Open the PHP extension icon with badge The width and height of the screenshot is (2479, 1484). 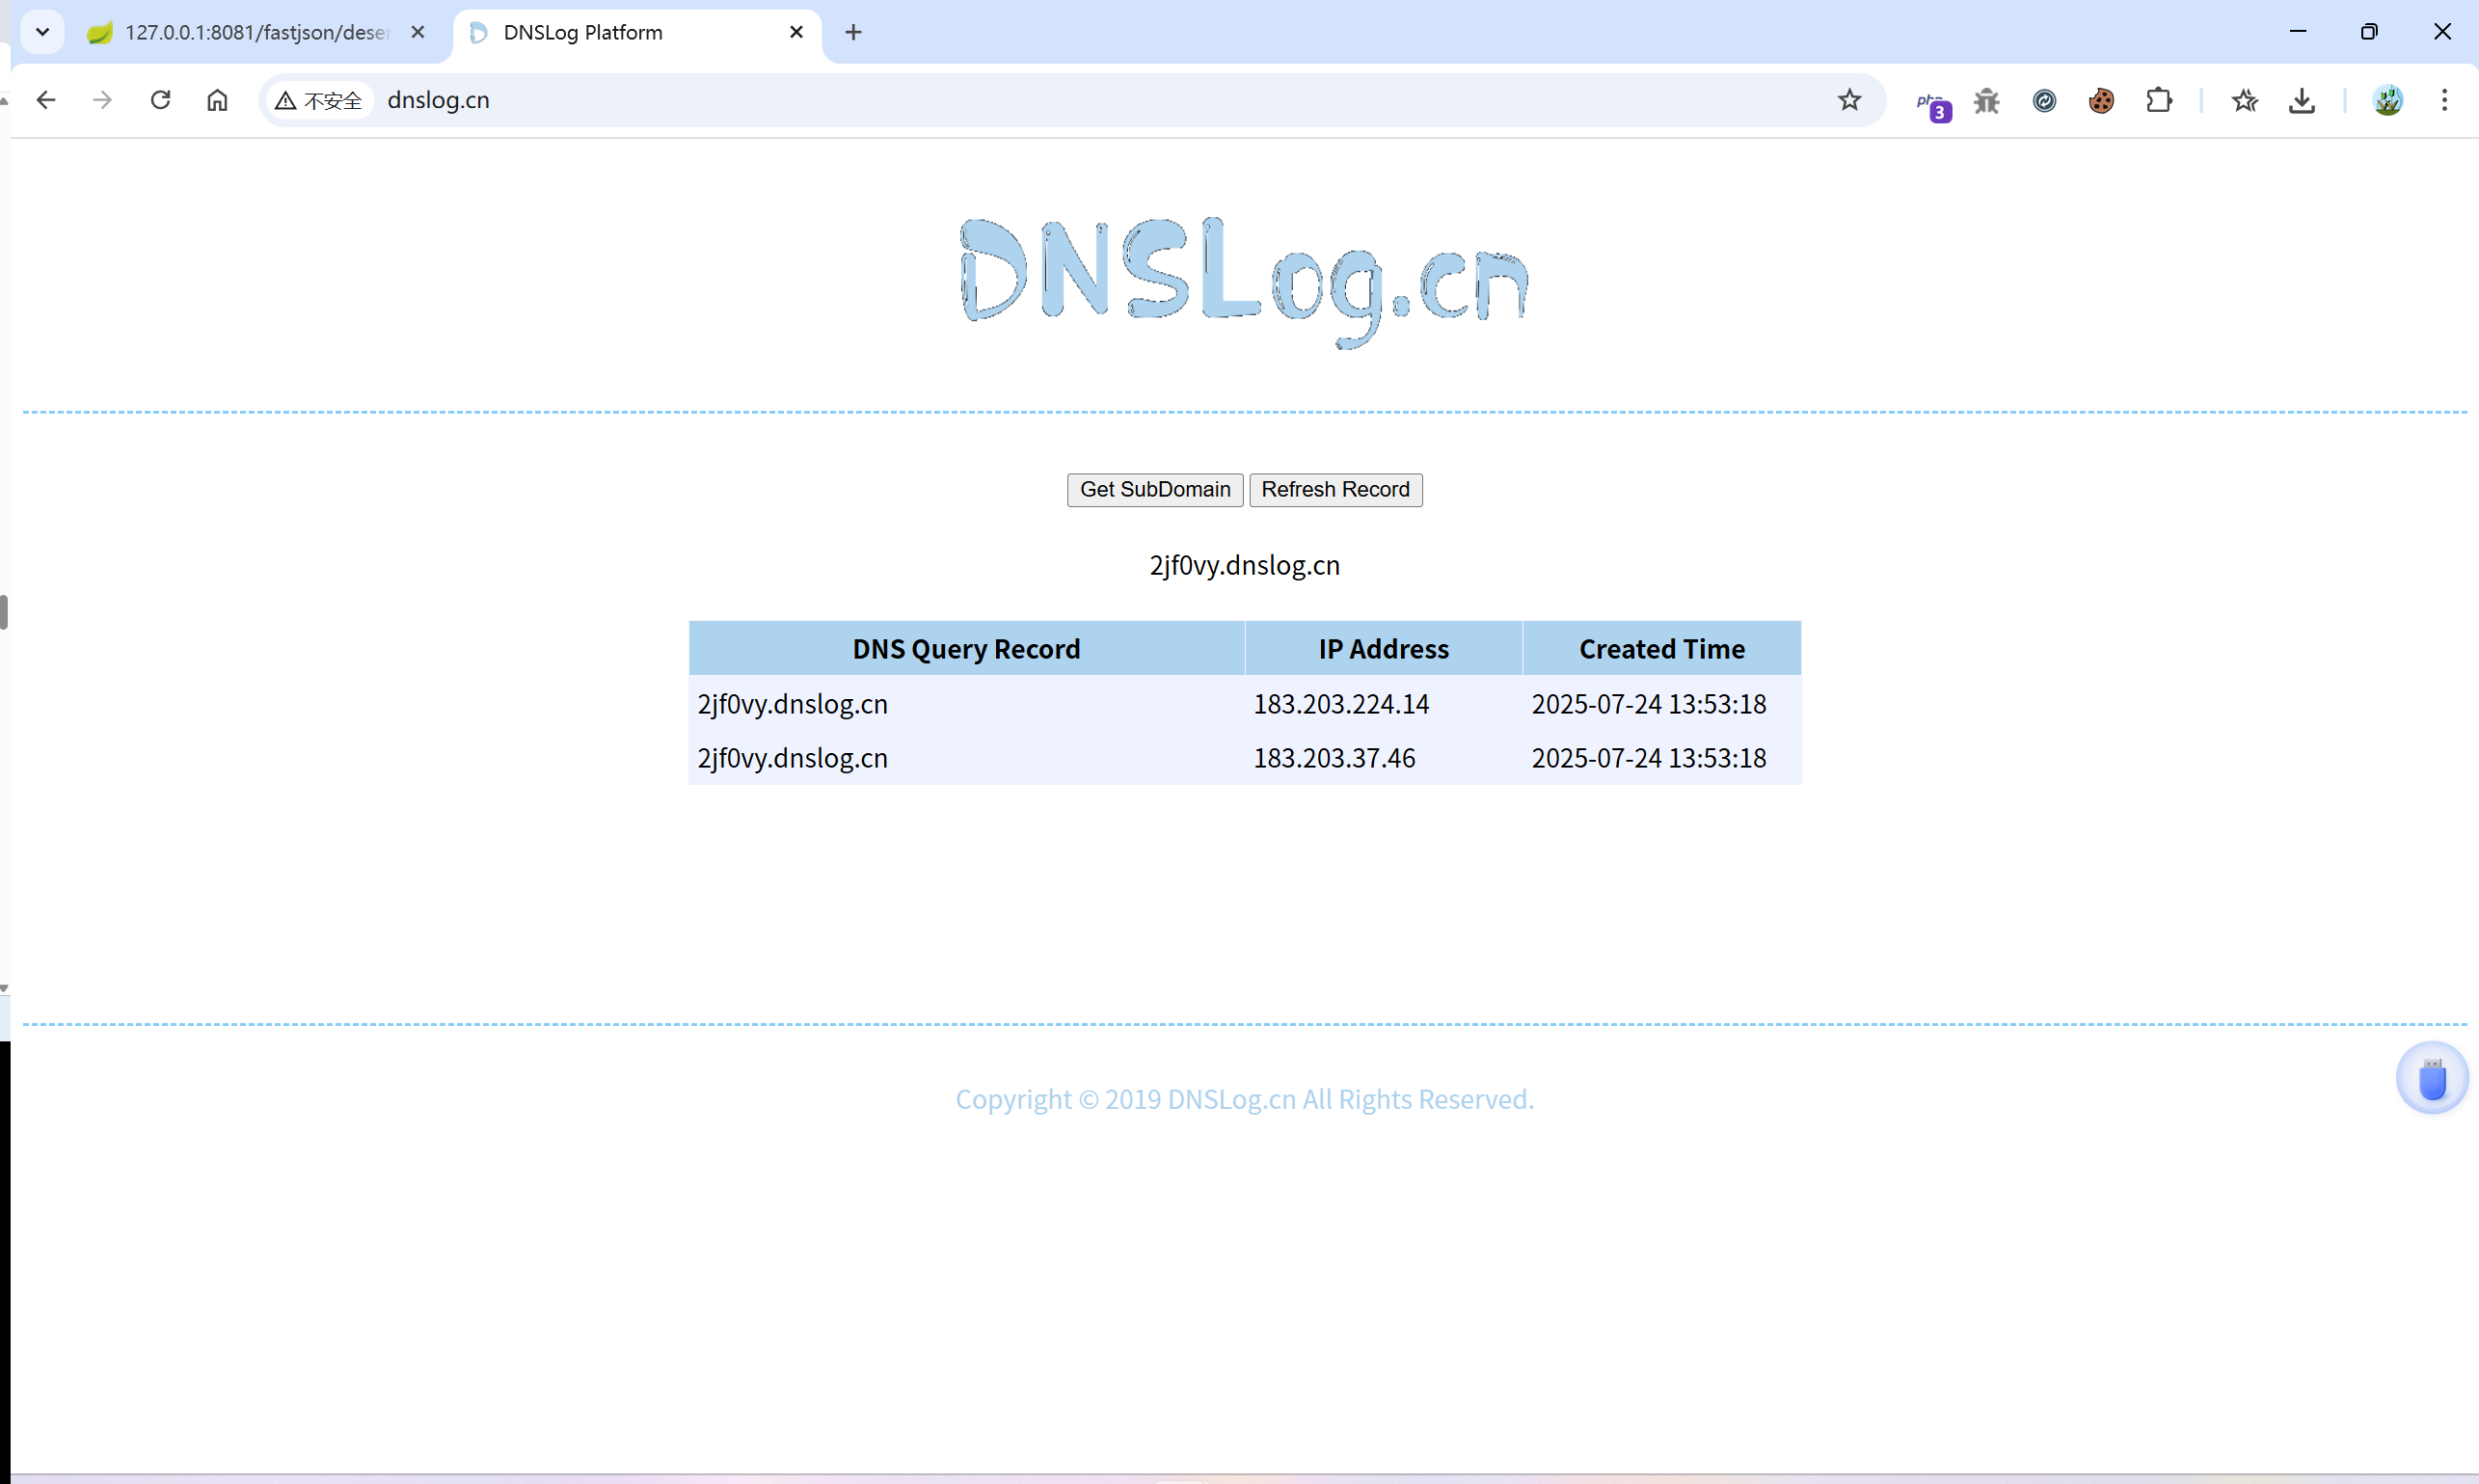point(1932,103)
